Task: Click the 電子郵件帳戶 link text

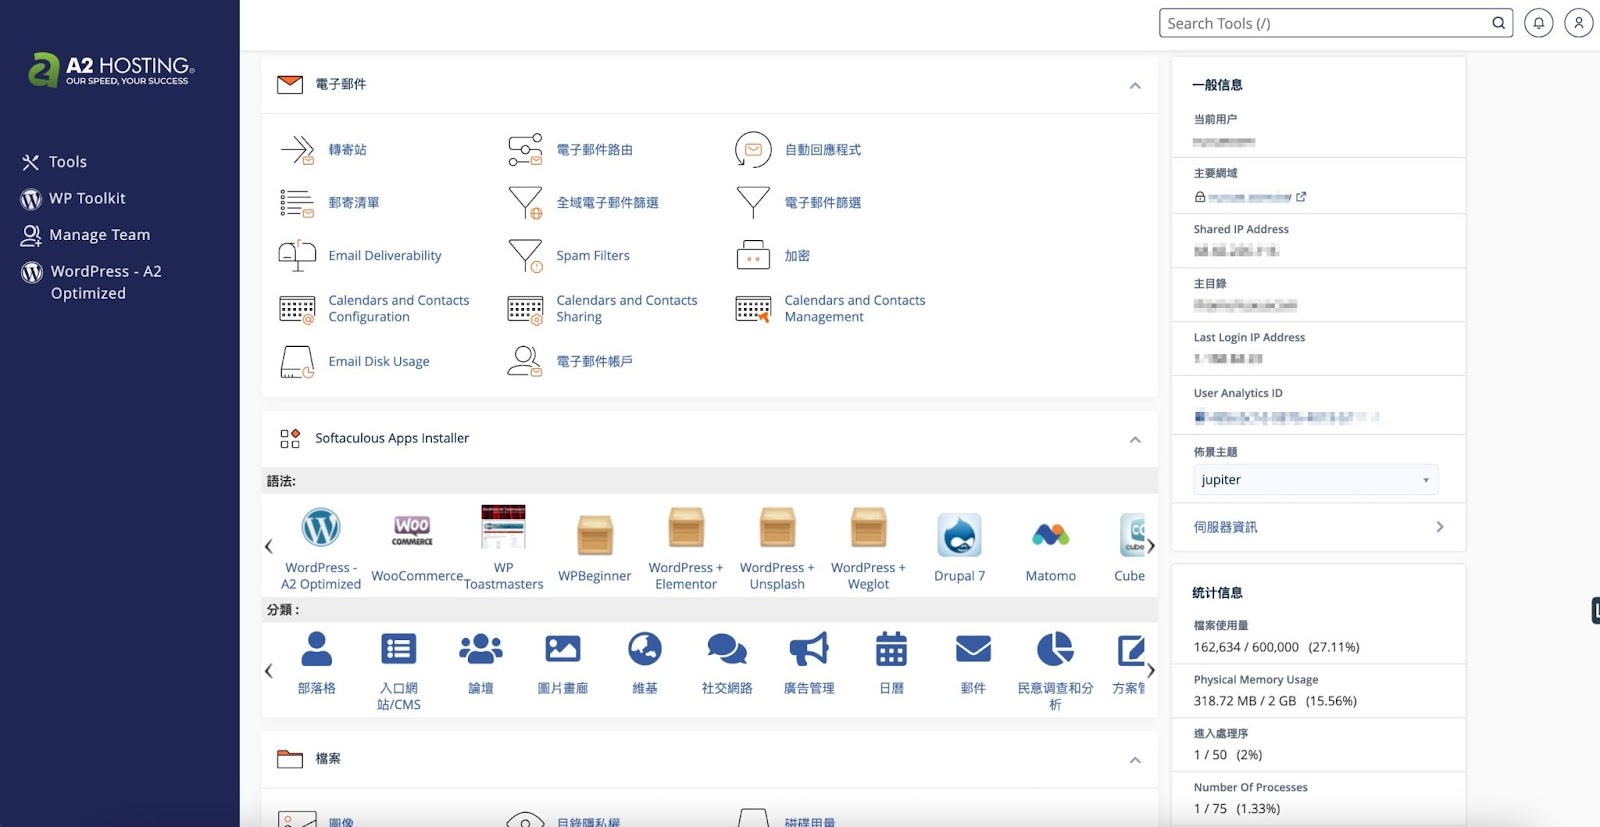Action: [x=595, y=362]
